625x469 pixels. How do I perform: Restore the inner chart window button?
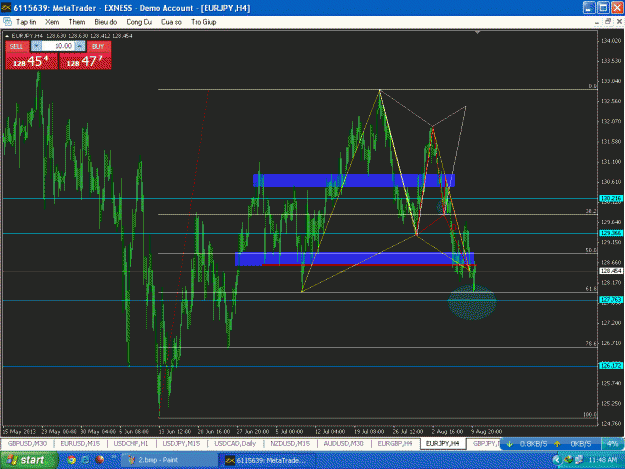(x=608, y=22)
